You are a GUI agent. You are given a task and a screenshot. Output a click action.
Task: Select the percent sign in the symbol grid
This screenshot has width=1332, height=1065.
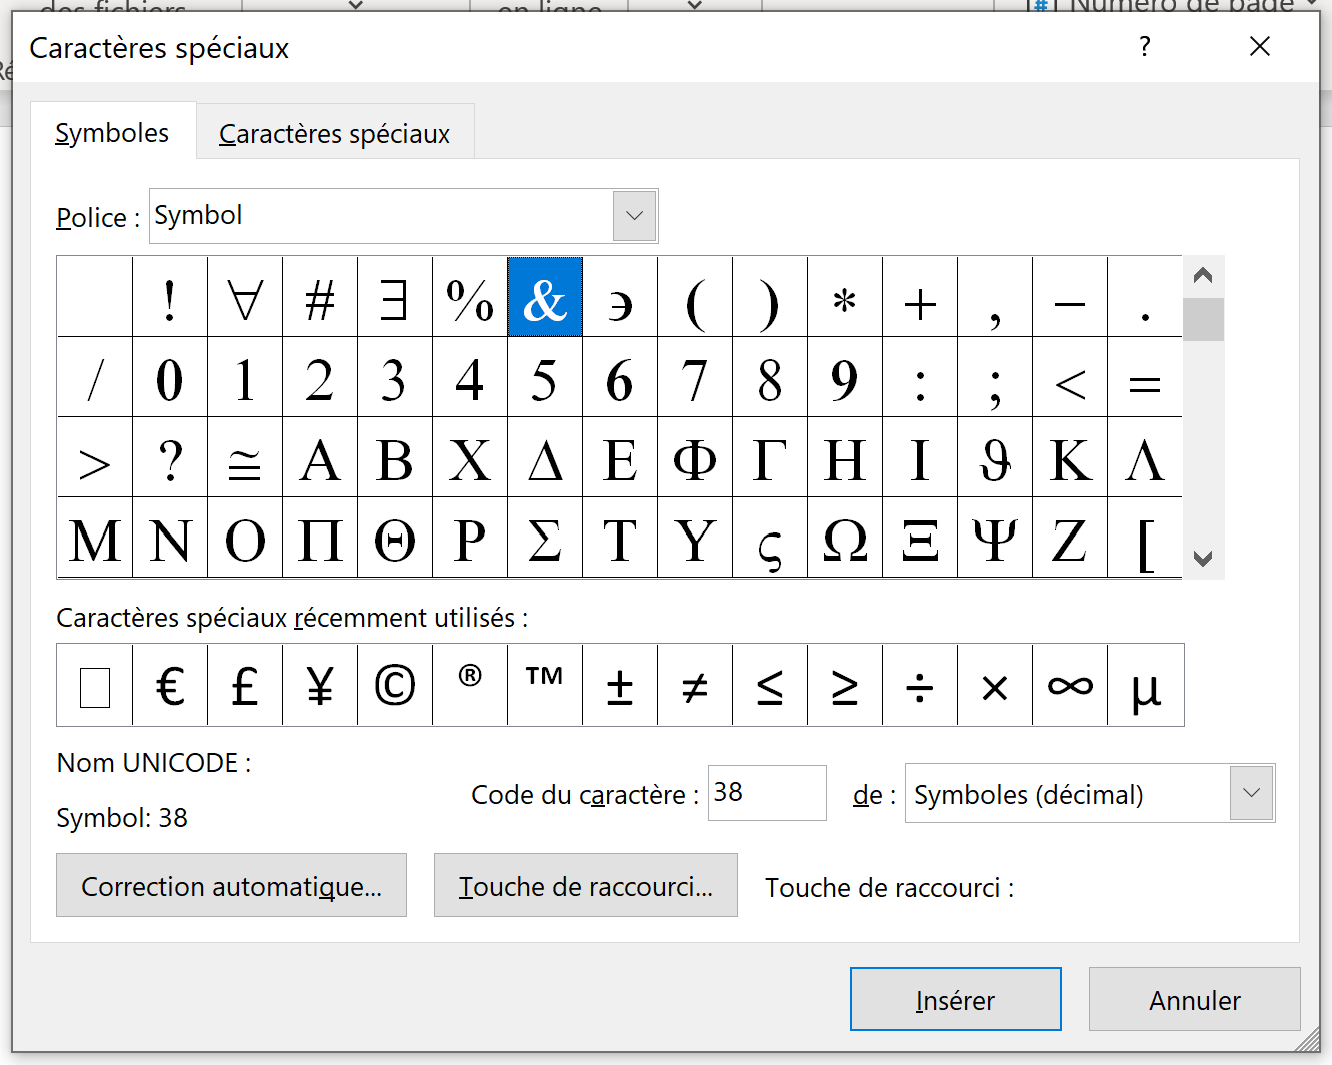tap(469, 297)
